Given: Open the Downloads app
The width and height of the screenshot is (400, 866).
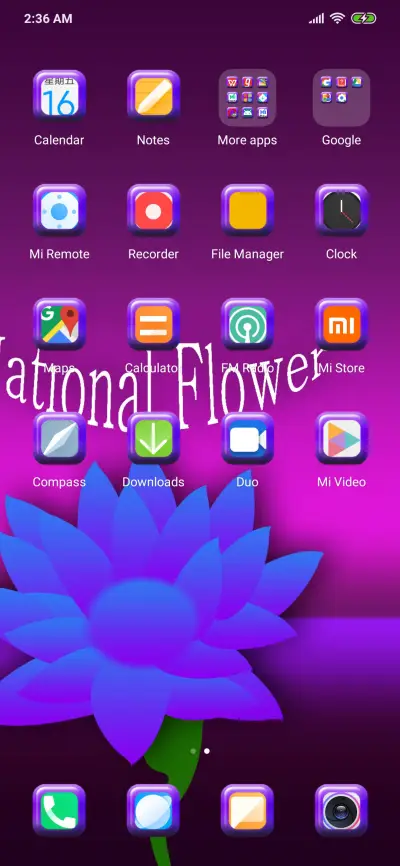Looking at the screenshot, I should (154, 438).
